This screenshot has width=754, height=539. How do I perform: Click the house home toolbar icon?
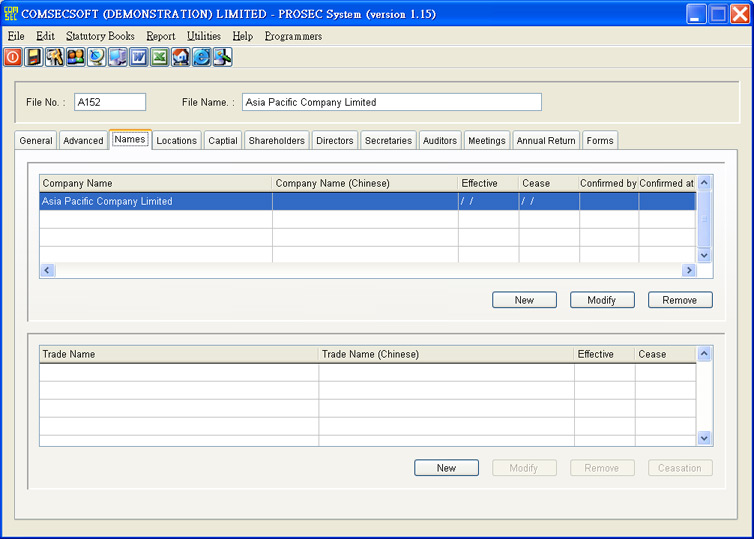(x=181, y=57)
